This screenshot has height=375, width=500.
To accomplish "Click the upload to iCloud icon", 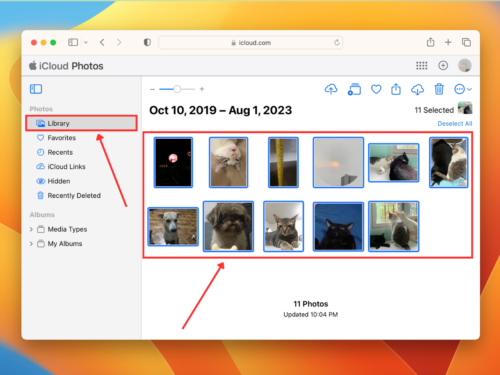I will (x=331, y=89).
